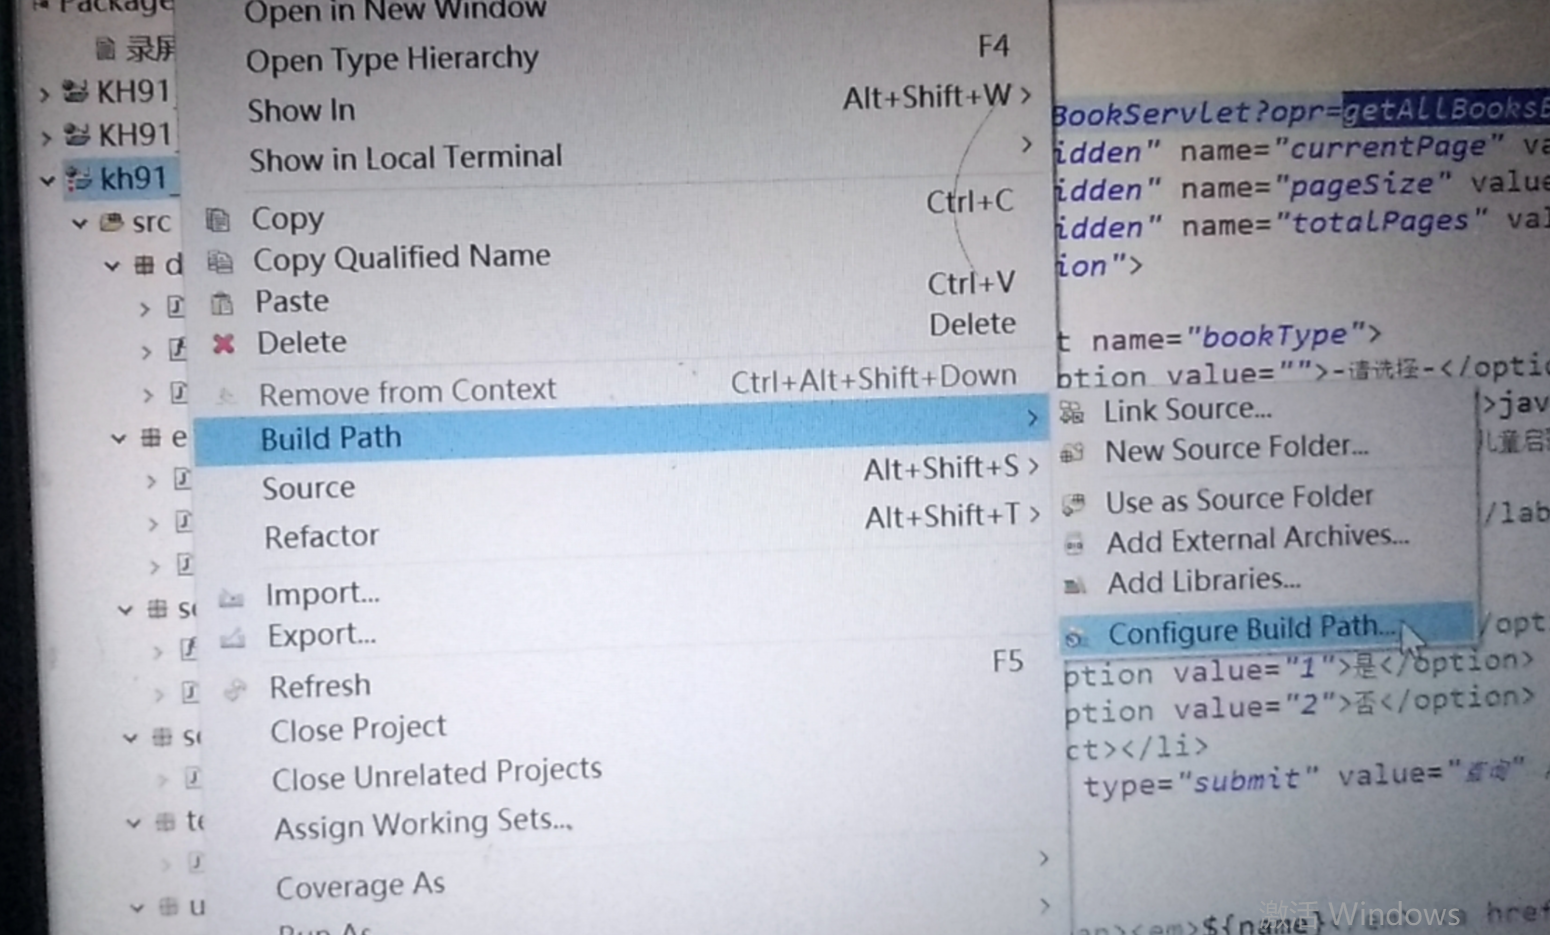
Task: Click the highlighted getAllBooks text
Action: (1446, 108)
